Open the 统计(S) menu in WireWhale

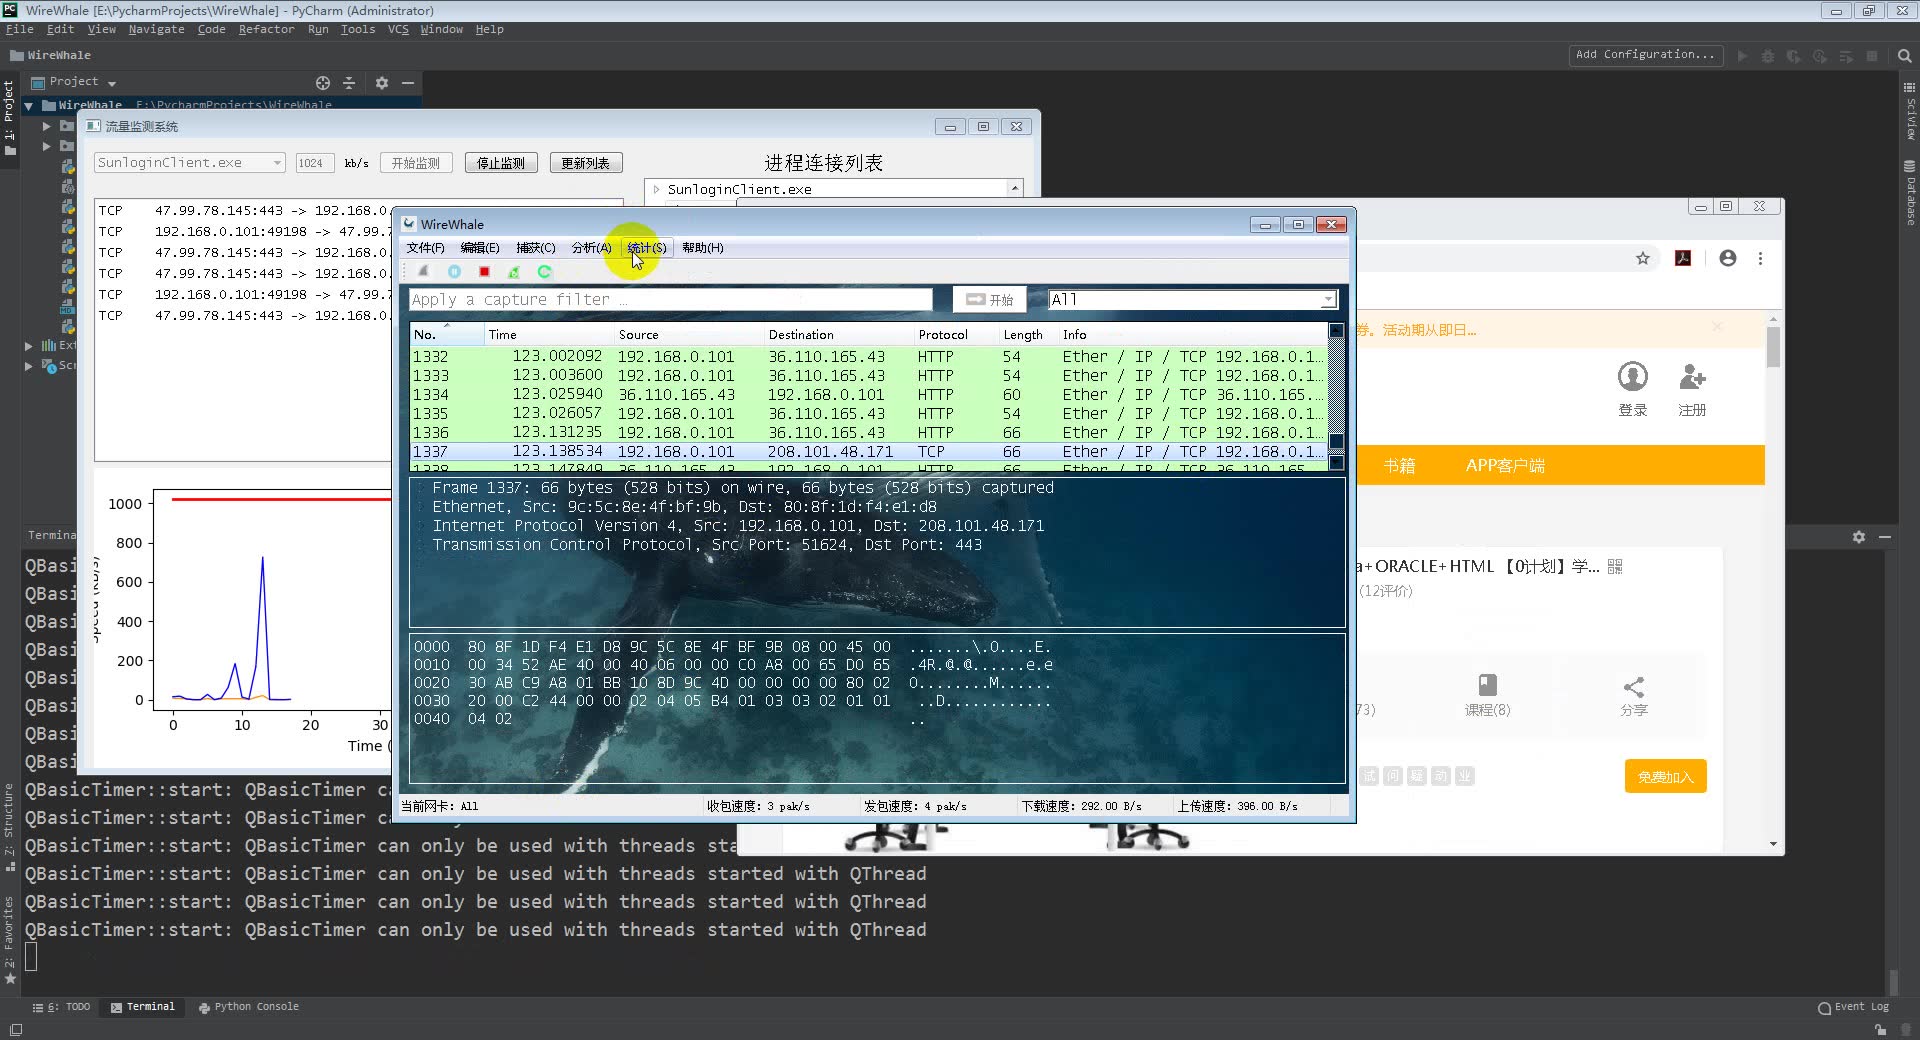(646, 248)
